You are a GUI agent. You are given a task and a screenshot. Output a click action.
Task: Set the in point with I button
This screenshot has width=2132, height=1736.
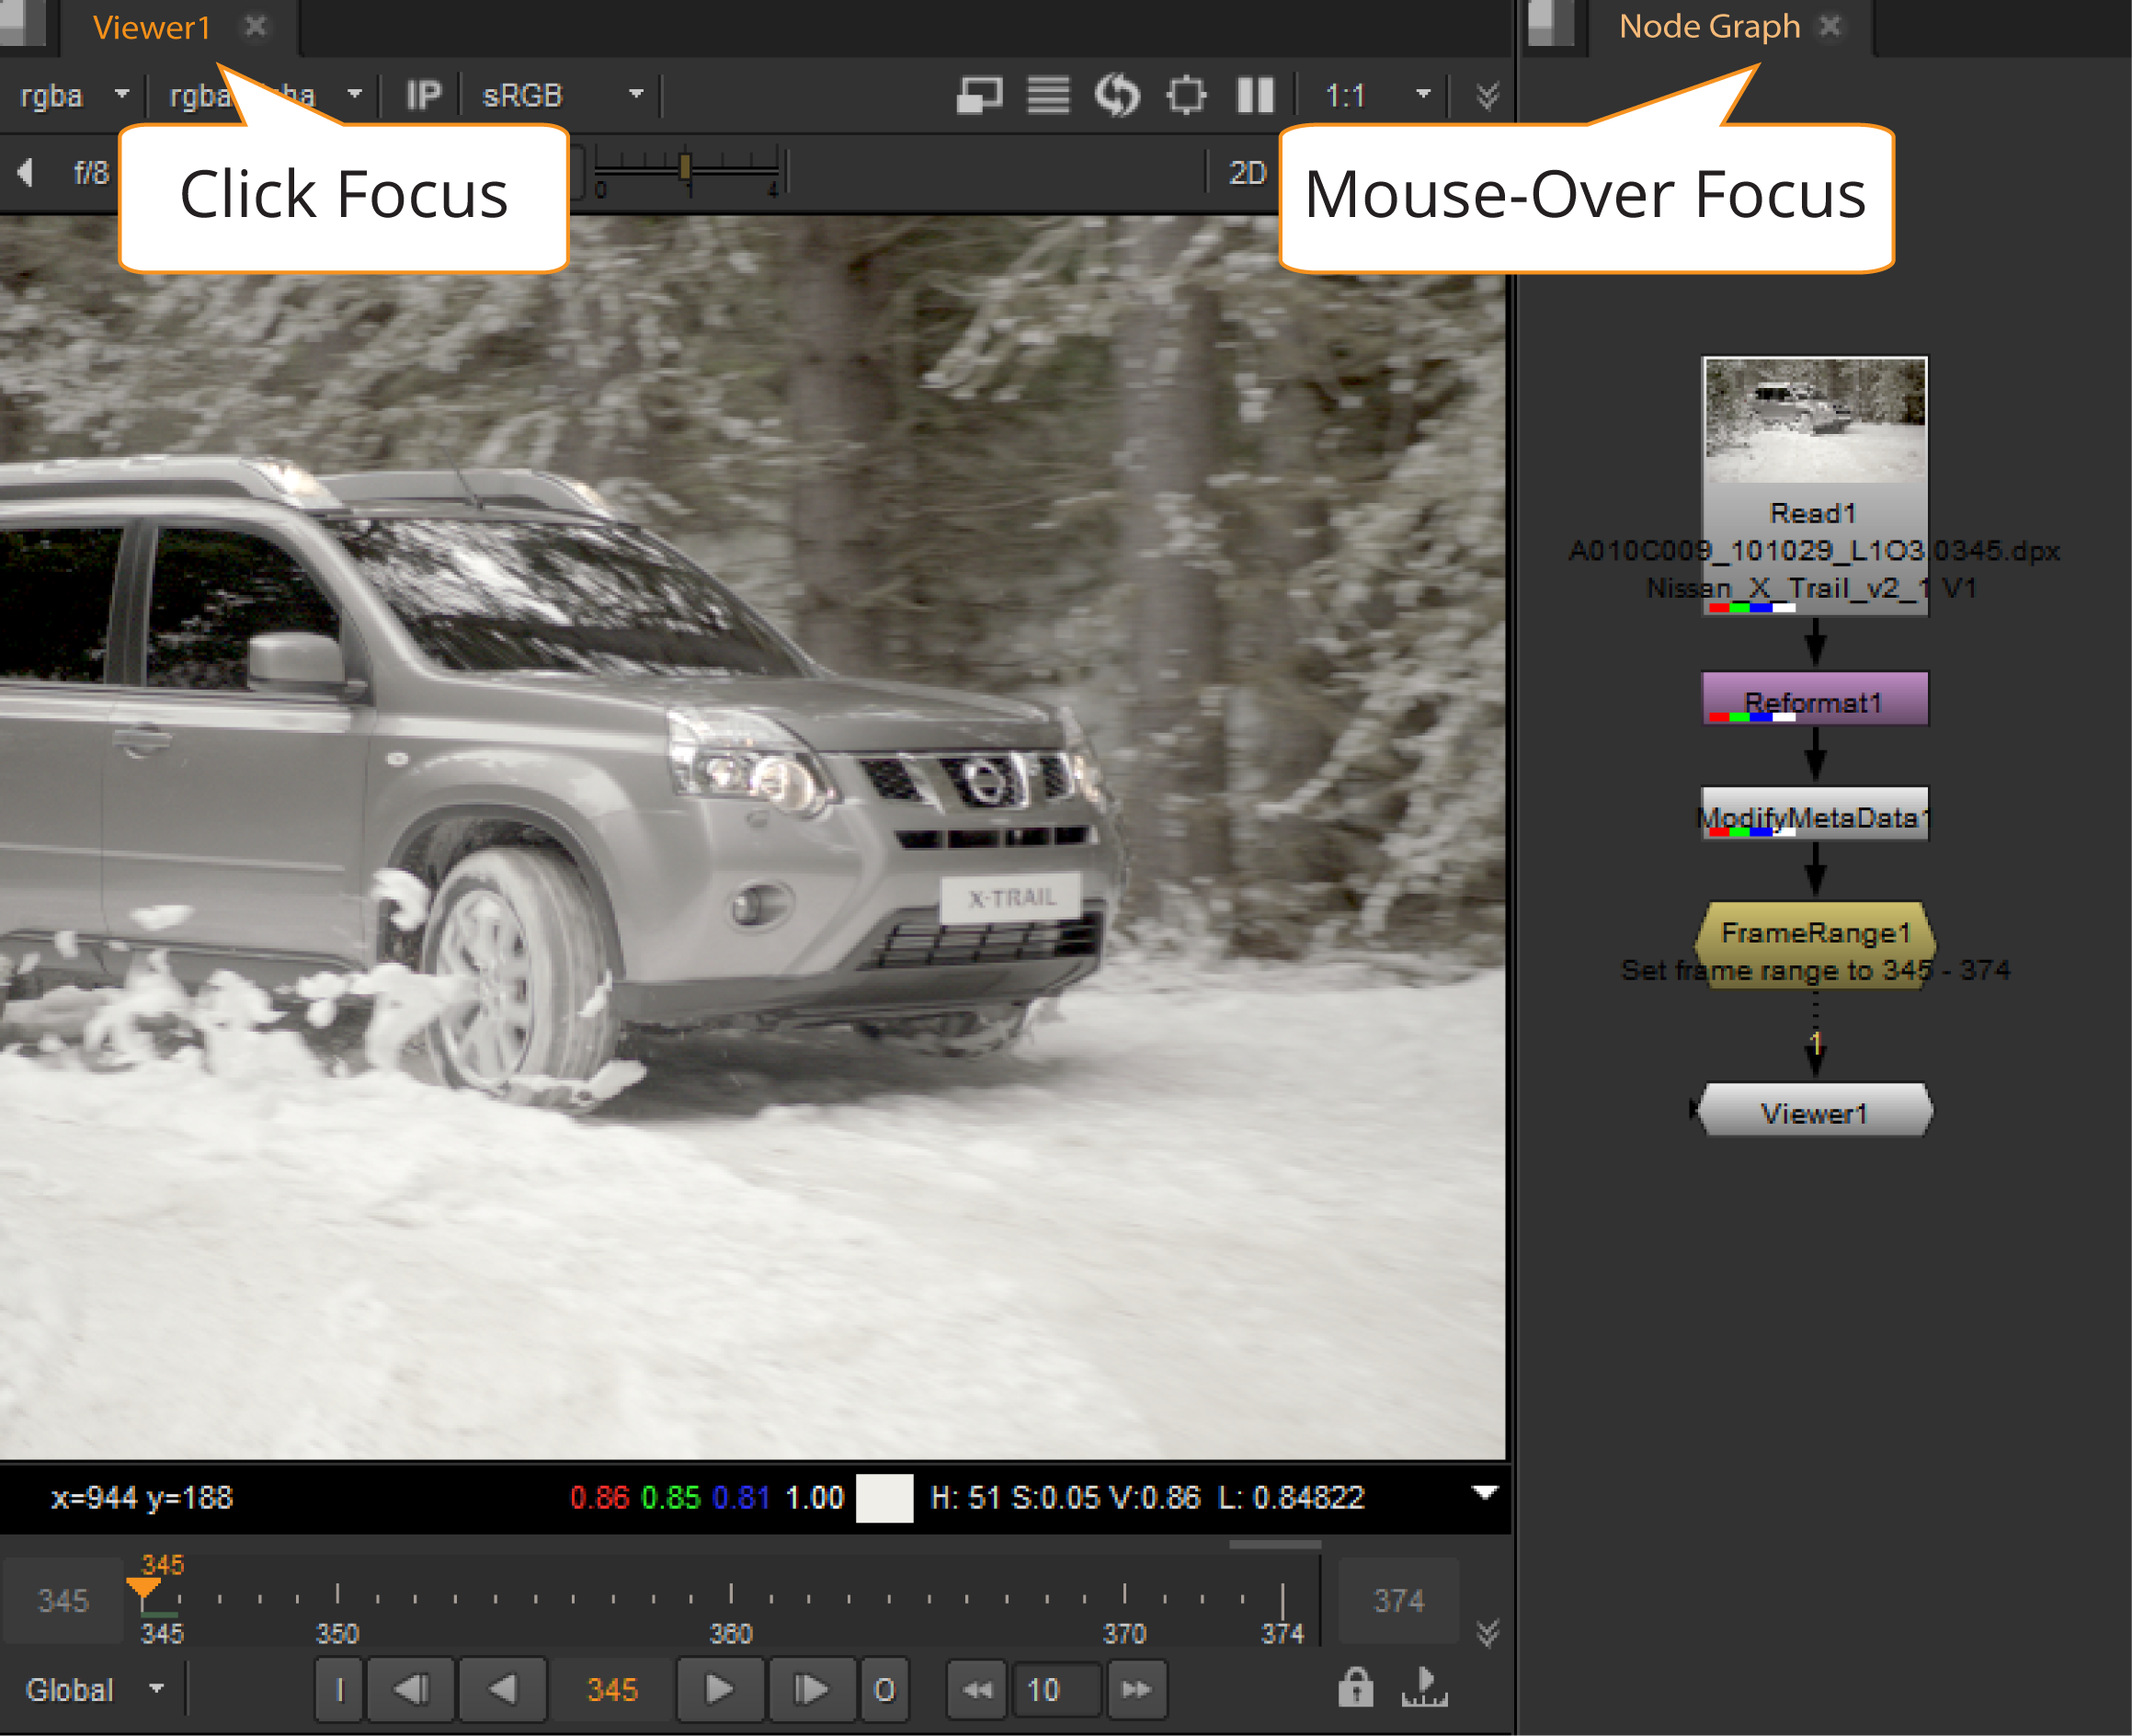coord(339,1690)
